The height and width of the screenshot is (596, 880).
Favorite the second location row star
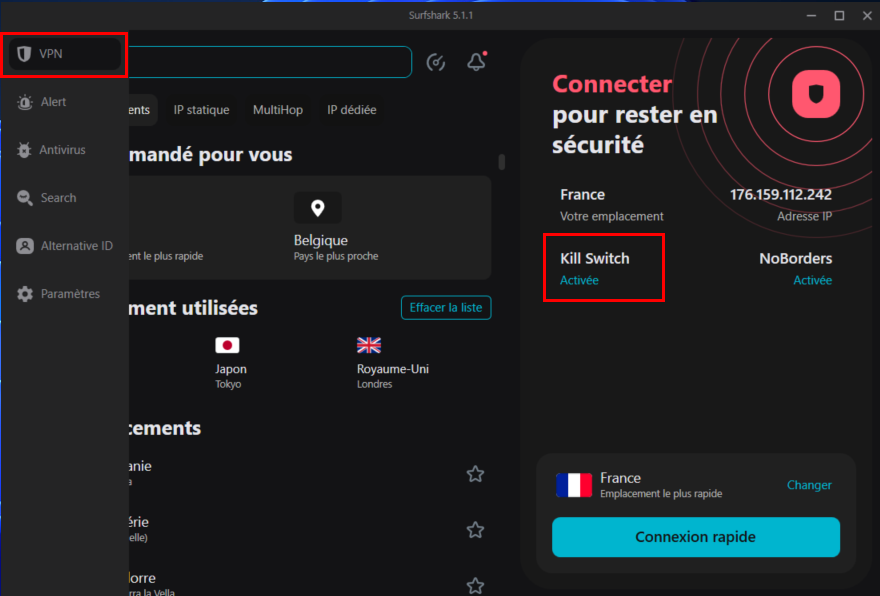(x=475, y=530)
